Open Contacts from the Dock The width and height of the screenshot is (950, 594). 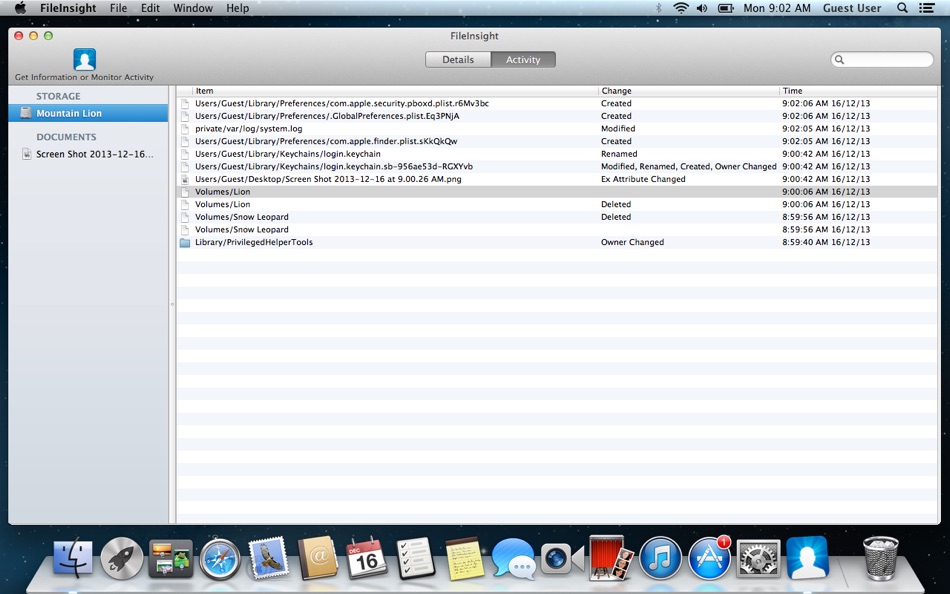pos(317,558)
